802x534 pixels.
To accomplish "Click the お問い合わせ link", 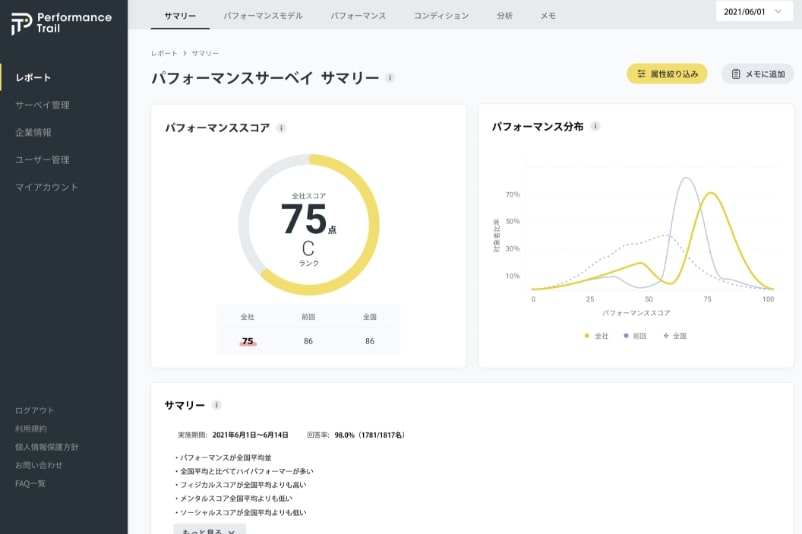I will coord(38,465).
